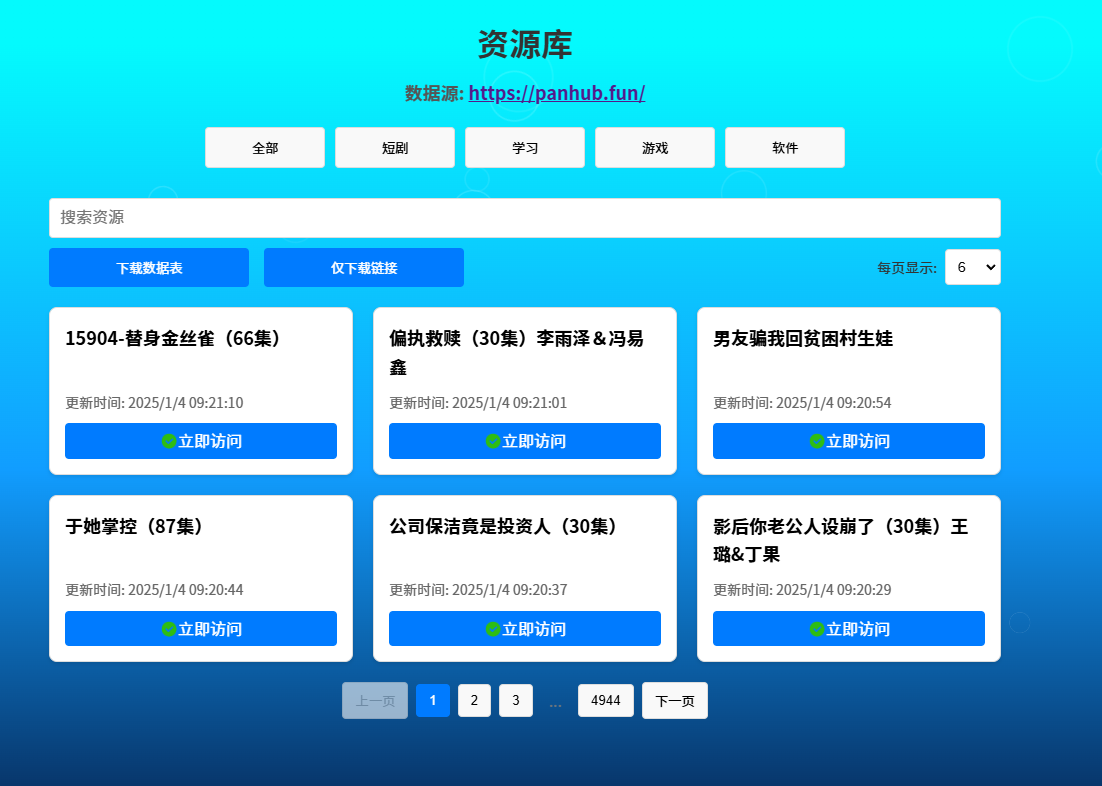The width and height of the screenshot is (1102, 786).
Task: Click green check icon on 偏执救赎 card
Action: [493, 441]
